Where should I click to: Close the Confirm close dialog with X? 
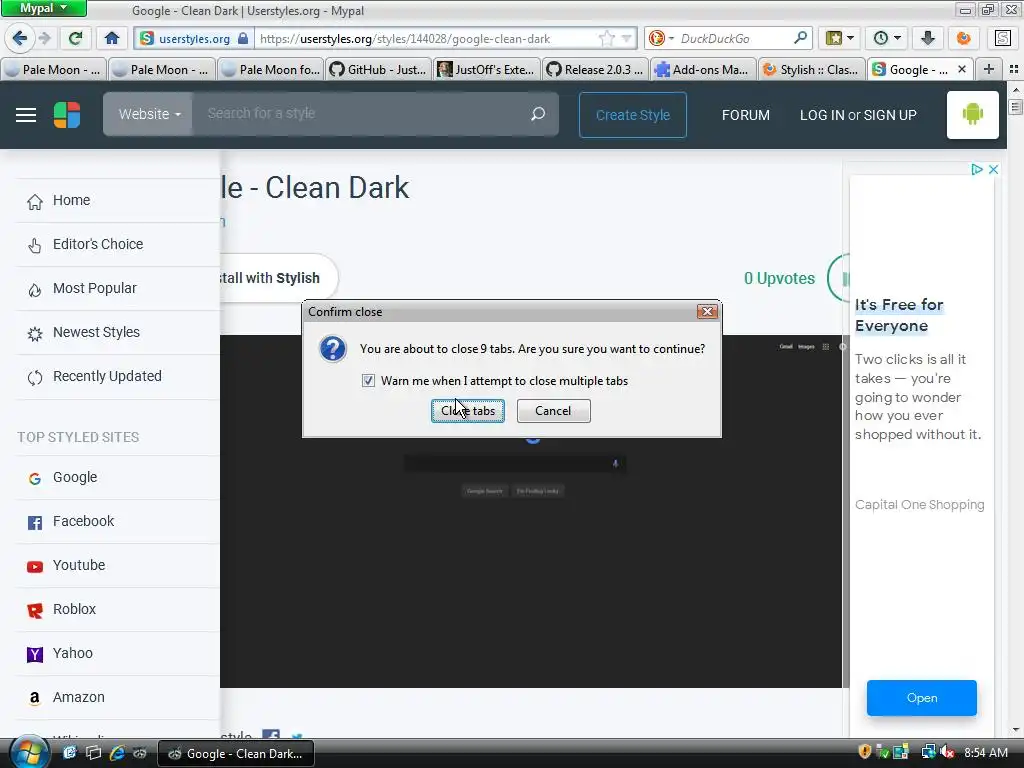point(707,312)
